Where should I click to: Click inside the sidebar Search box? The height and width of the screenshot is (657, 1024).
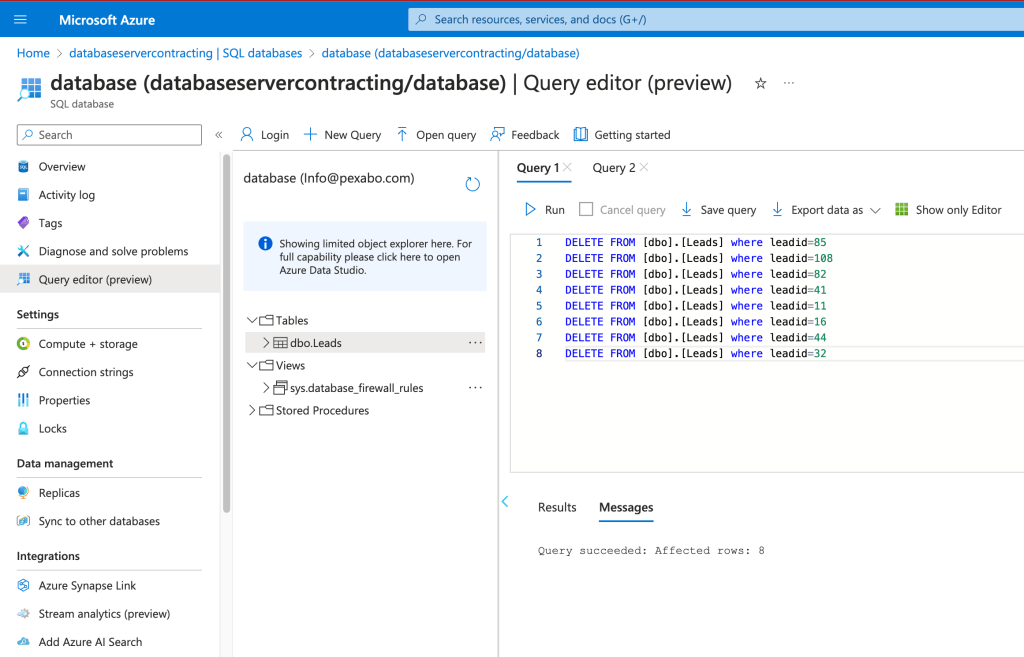[109, 135]
